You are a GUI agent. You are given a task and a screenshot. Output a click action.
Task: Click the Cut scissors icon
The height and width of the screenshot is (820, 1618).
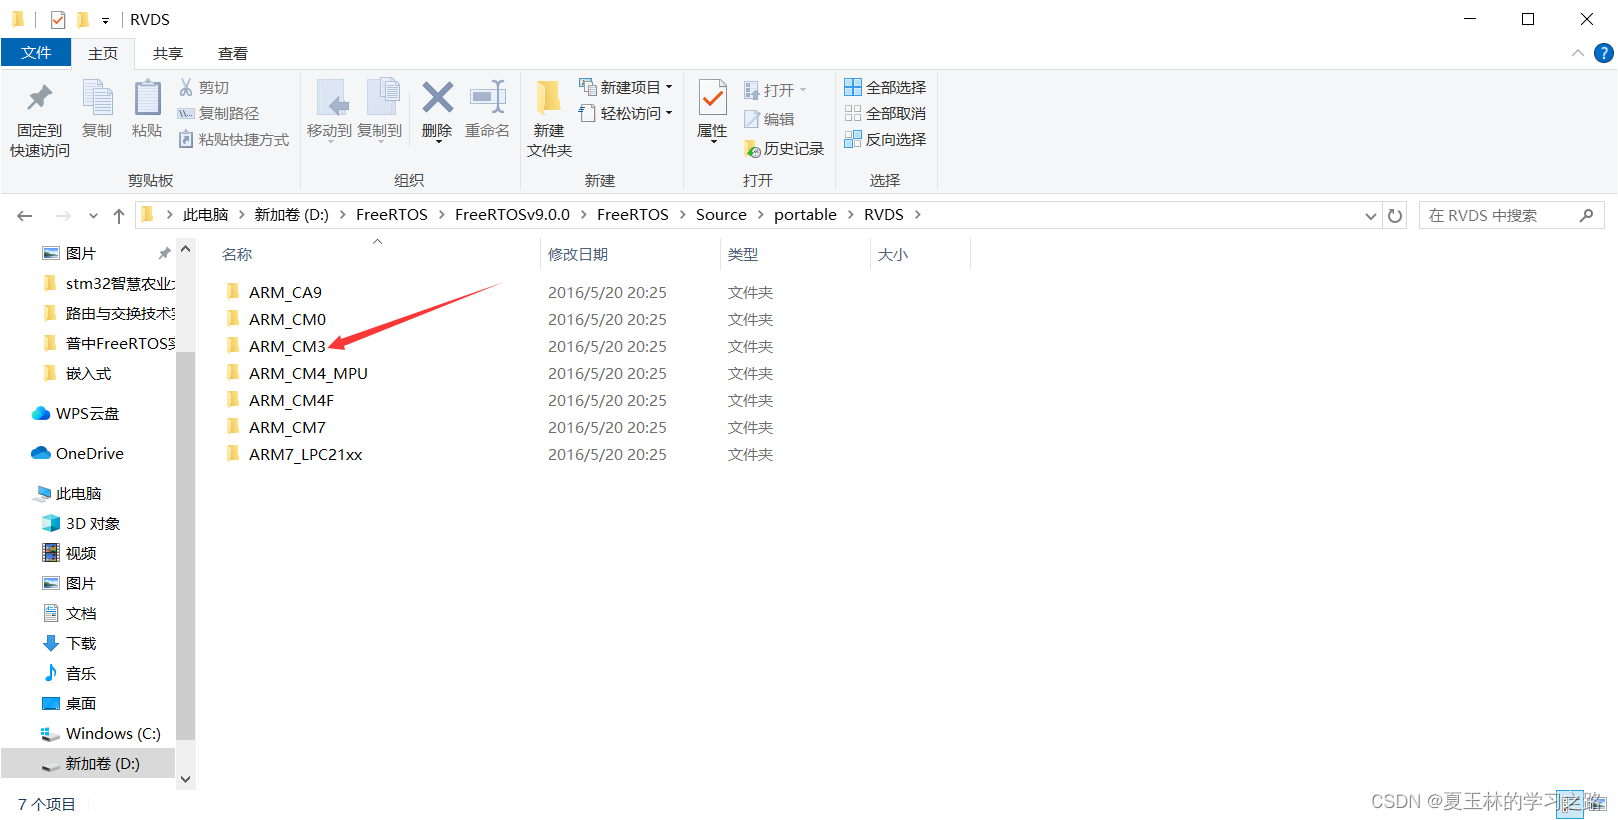tap(186, 88)
